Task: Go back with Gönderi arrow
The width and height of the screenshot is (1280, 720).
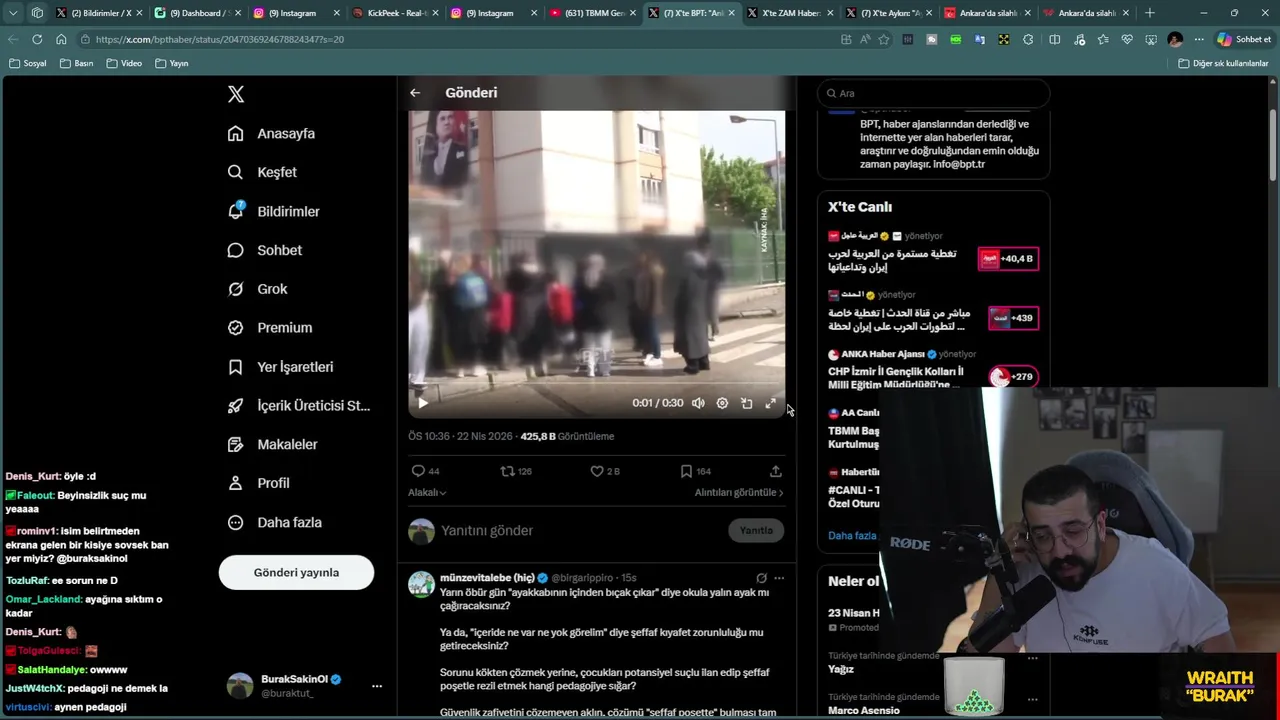Action: [x=415, y=93]
